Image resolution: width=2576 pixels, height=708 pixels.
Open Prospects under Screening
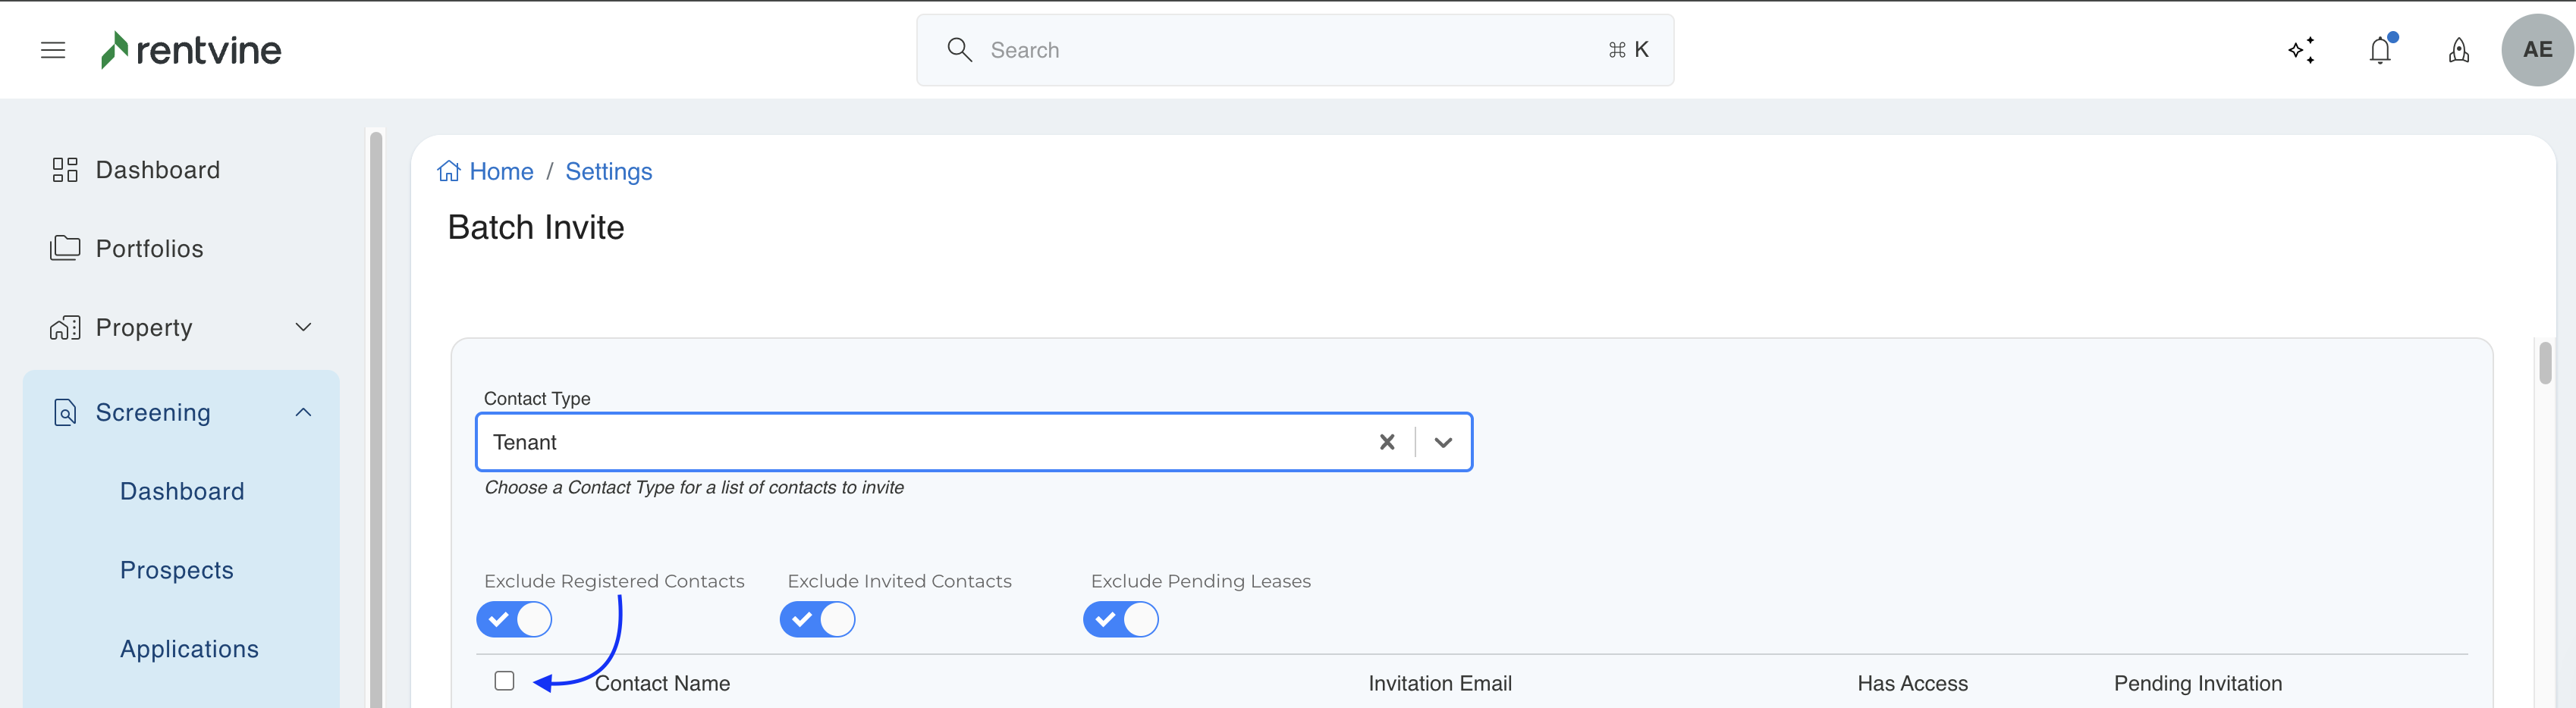coord(177,570)
